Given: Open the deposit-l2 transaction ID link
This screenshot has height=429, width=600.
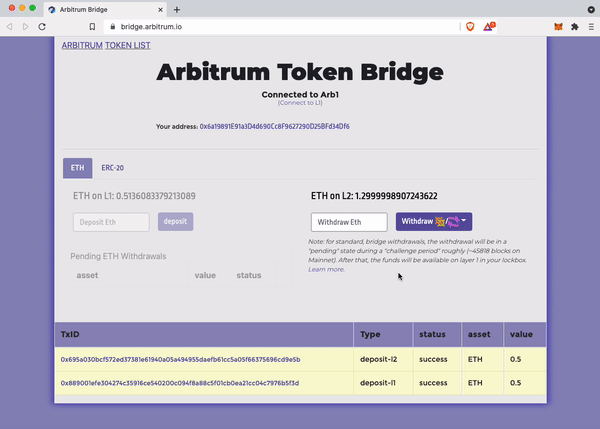Looking at the screenshot, I should point(180,359).
